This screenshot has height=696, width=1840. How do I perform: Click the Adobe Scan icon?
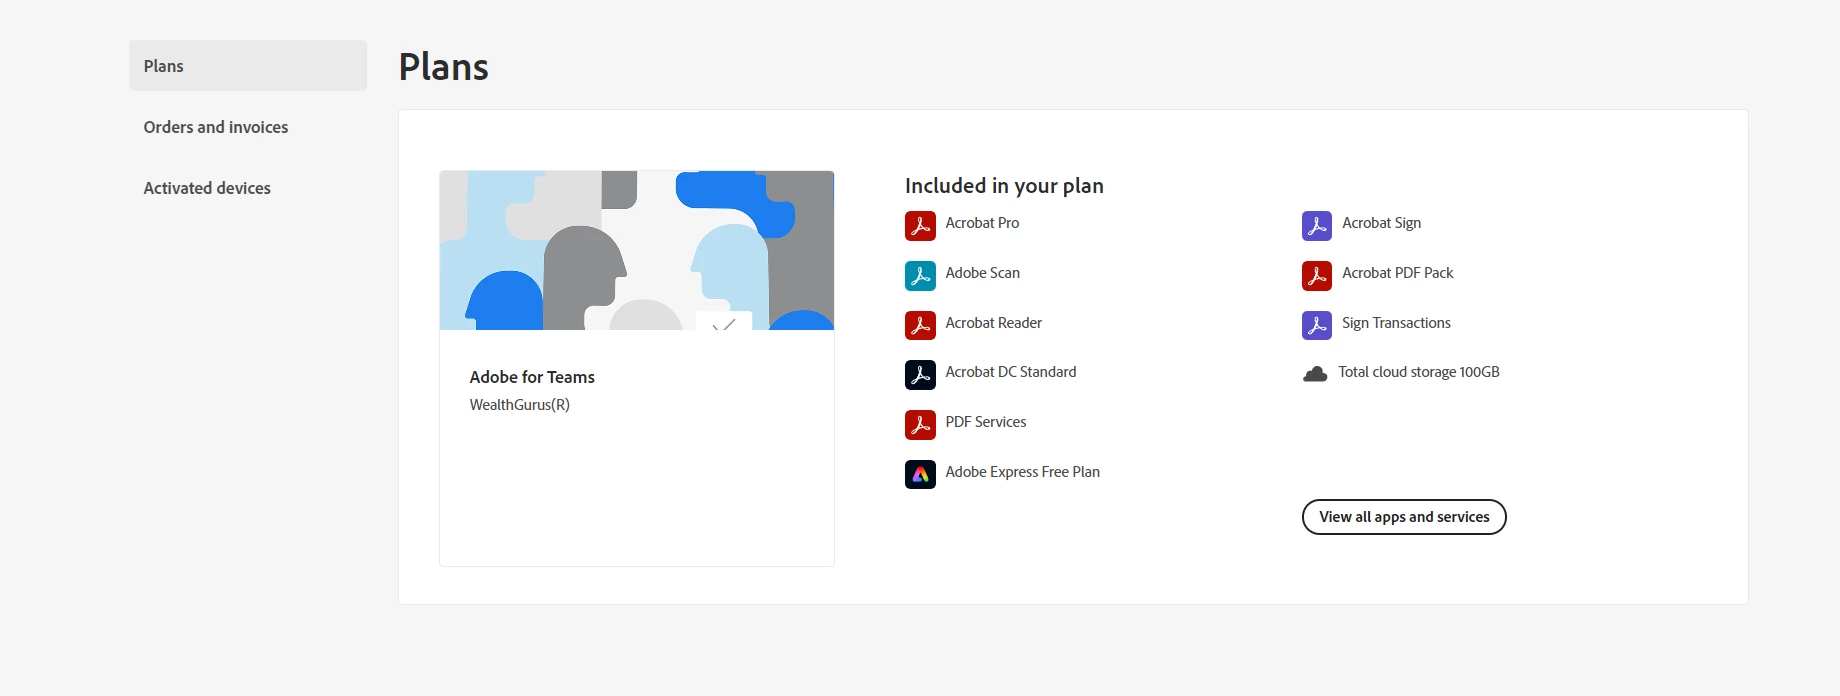pyautogui.click(x=920, y=276)
